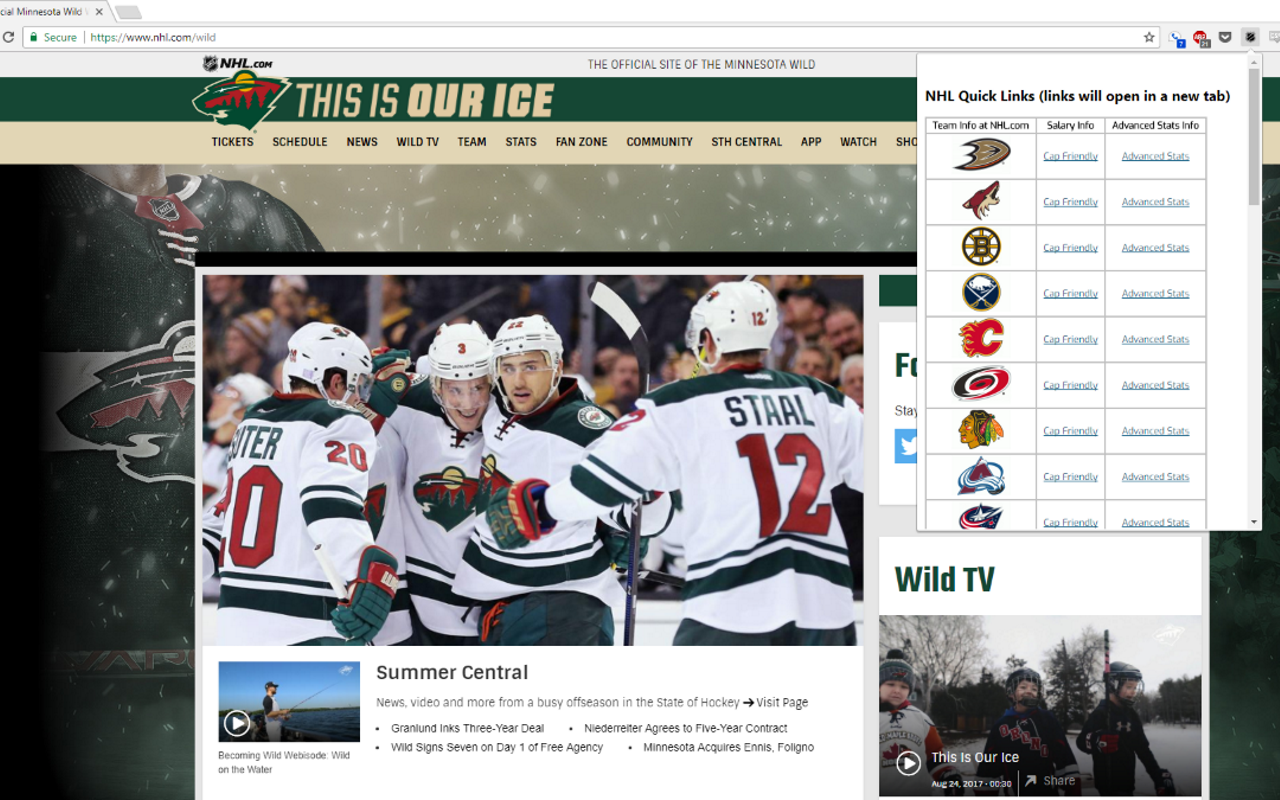Open Wild Signs Seven on Day 1 article

497,747
